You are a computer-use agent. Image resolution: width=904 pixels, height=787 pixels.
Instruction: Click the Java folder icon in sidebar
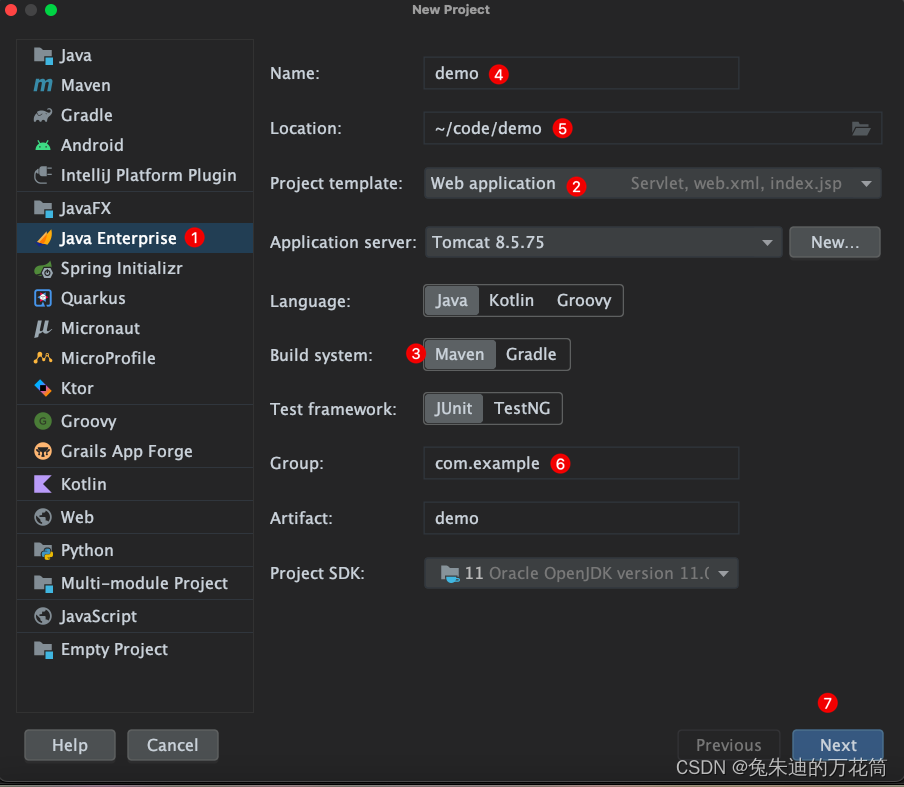(x=43, y=55)
